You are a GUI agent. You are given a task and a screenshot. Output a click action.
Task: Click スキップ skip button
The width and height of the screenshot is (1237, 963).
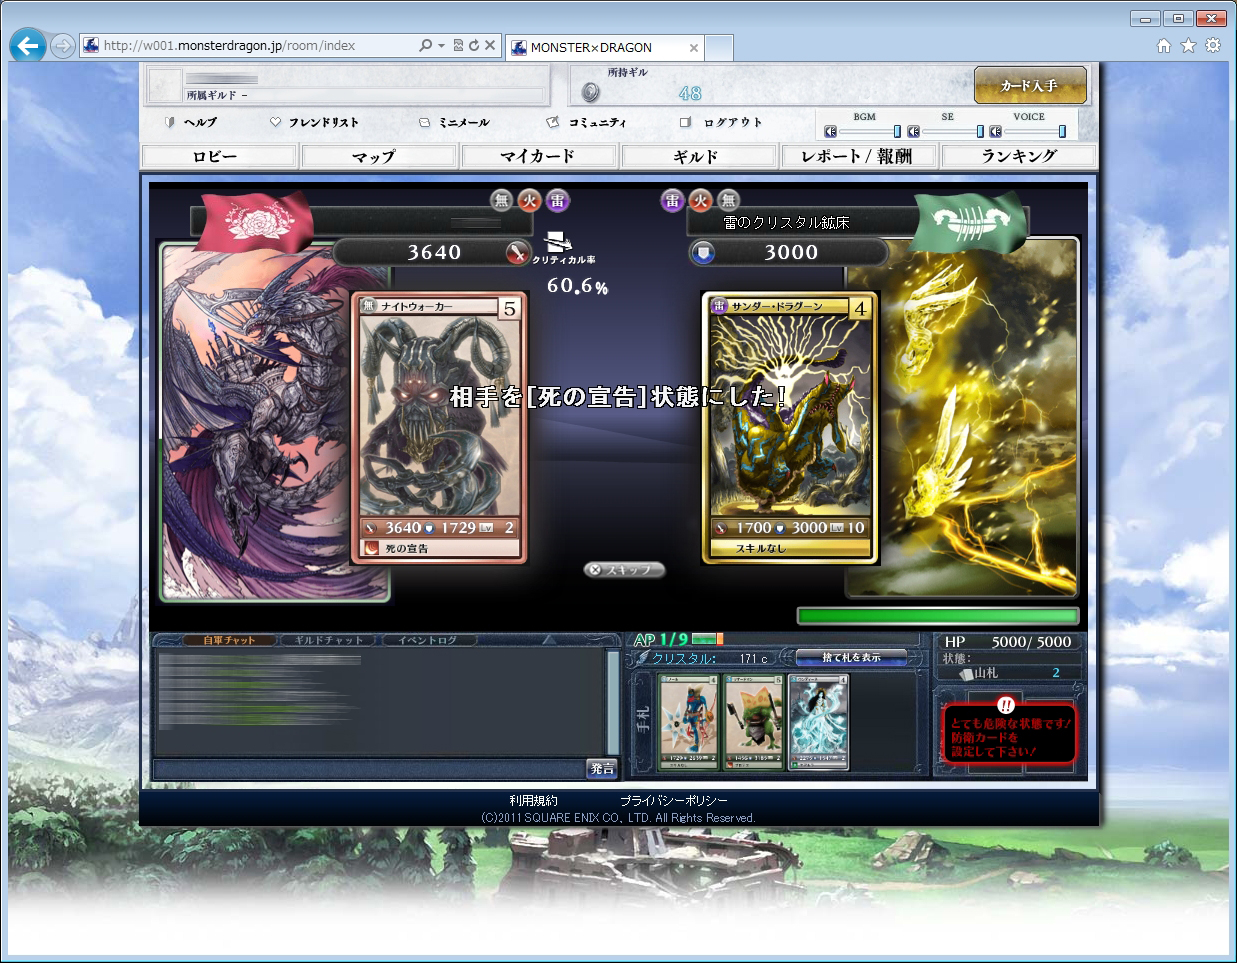click(x=625, y=569)
